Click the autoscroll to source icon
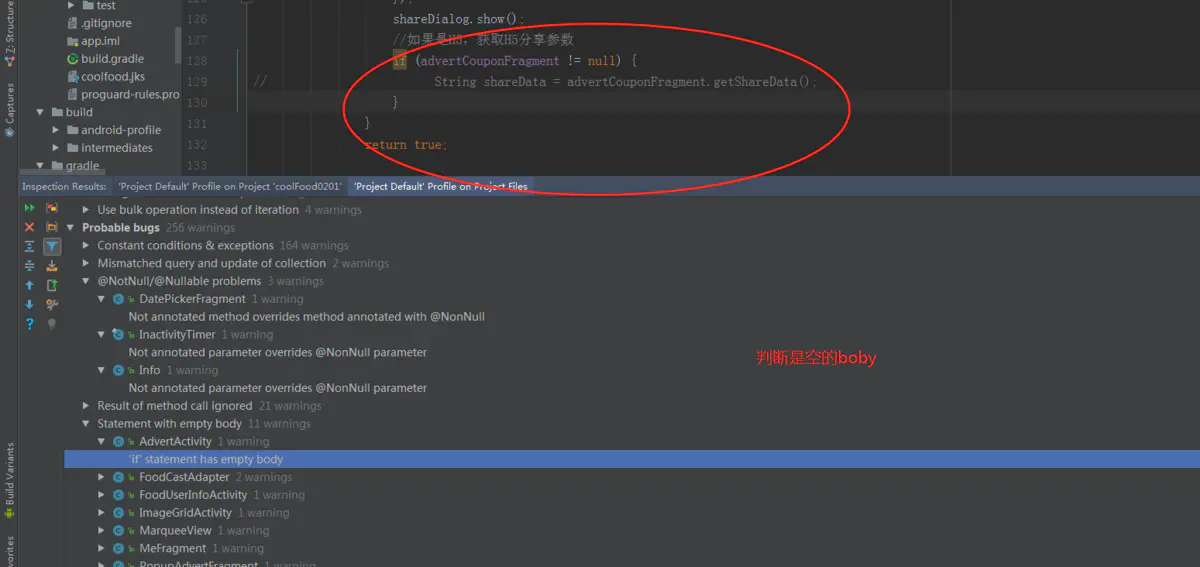The height and width of the screenshot is (567, 1200). 52,265
